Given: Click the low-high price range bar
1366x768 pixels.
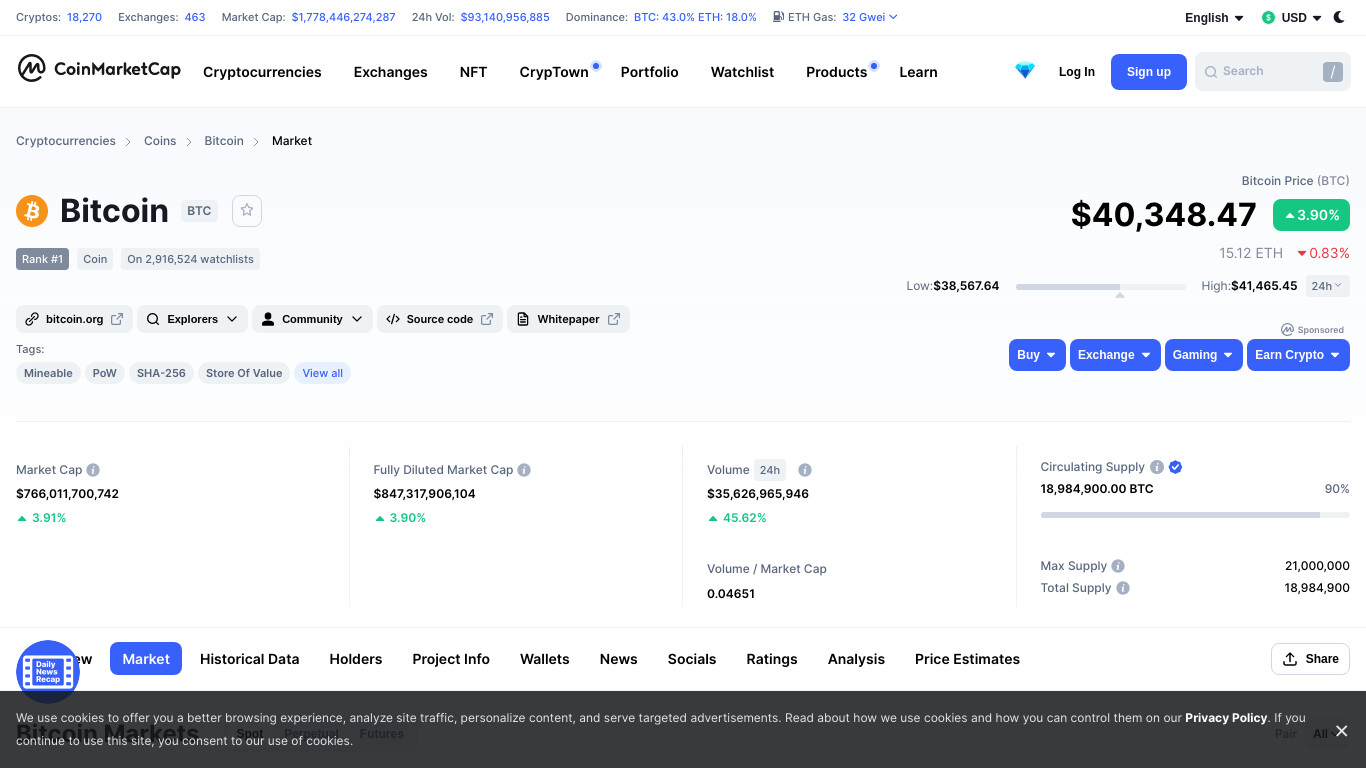Looking at the screenshot, I should click(x=1100, y=287).
